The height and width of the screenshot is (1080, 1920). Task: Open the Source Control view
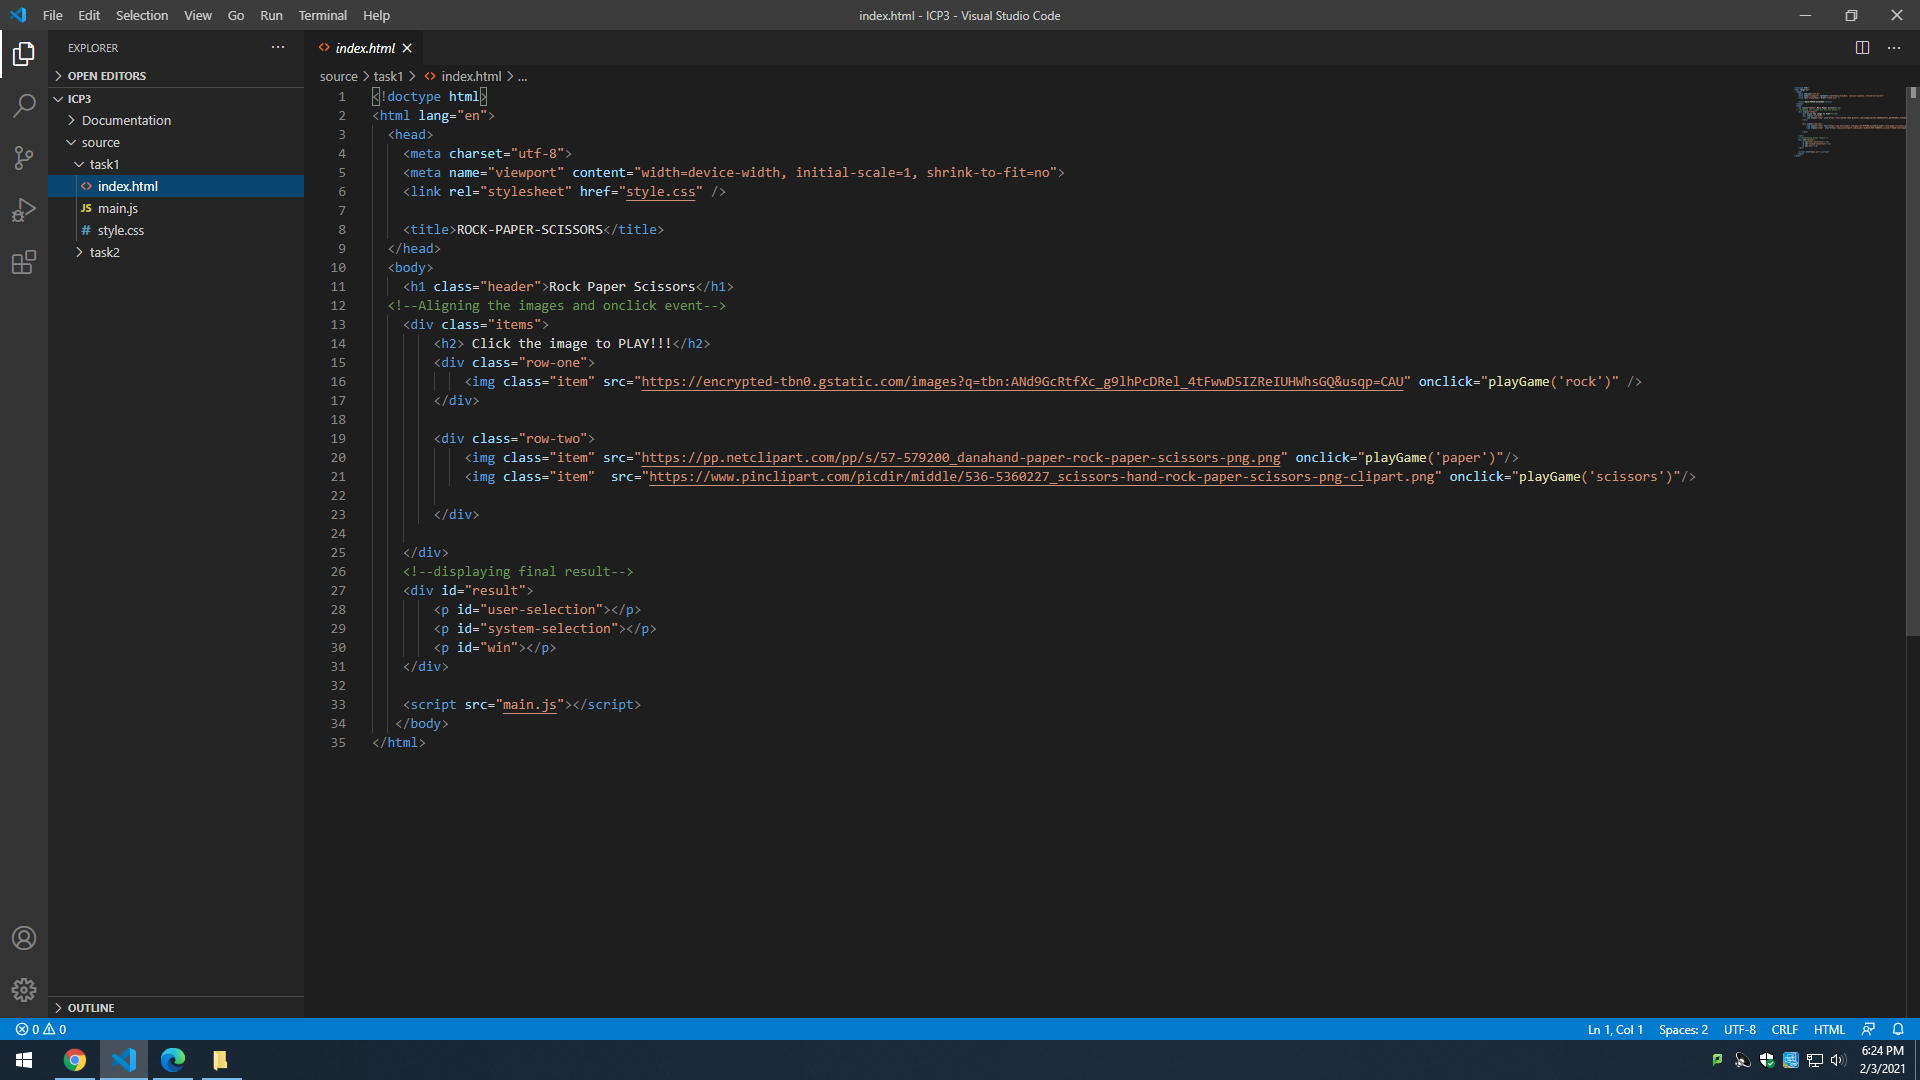pyautogui.click(x=24, y=158)
